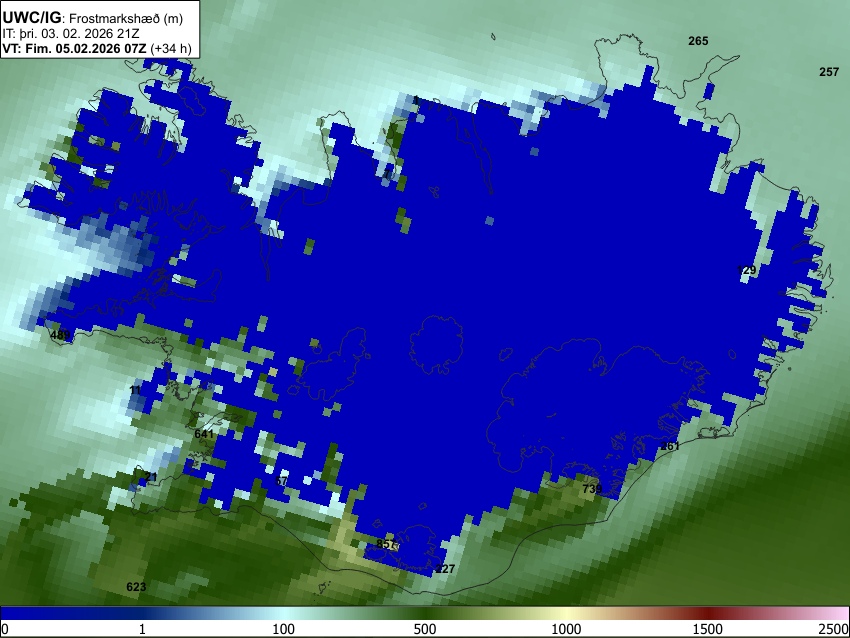Select the color scale label 2500
This screenshot has height=638, width=850.
click(x=834, y=629)
